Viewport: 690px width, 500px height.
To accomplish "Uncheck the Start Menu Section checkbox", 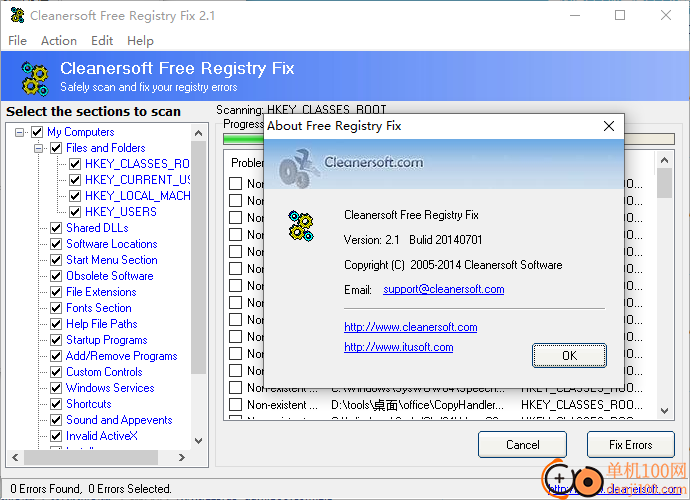I will pos(56,260).
